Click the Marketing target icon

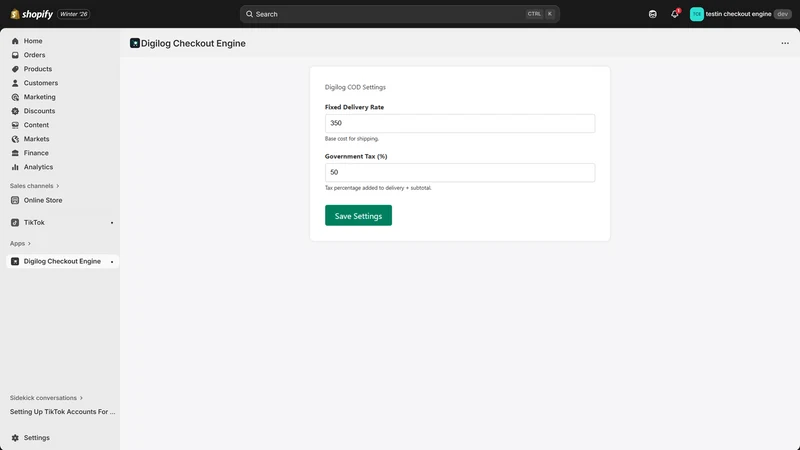point(15,97)
